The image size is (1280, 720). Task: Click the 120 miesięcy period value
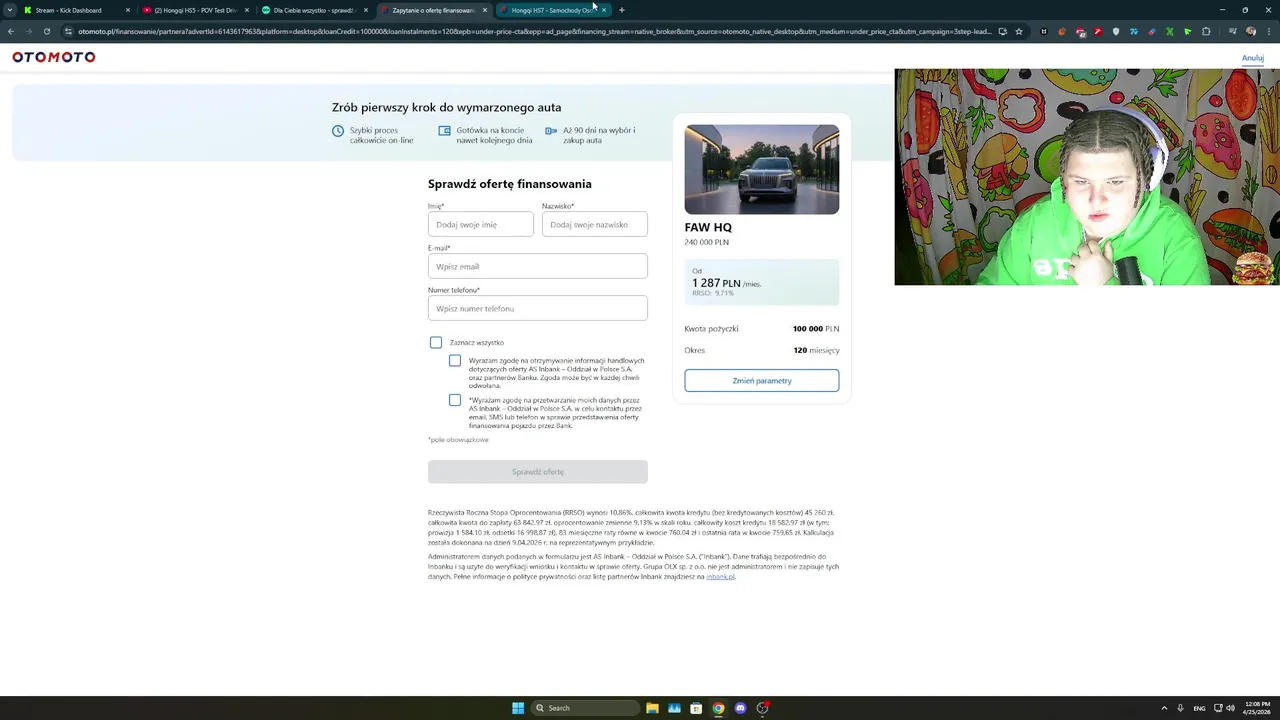[816, 350]
